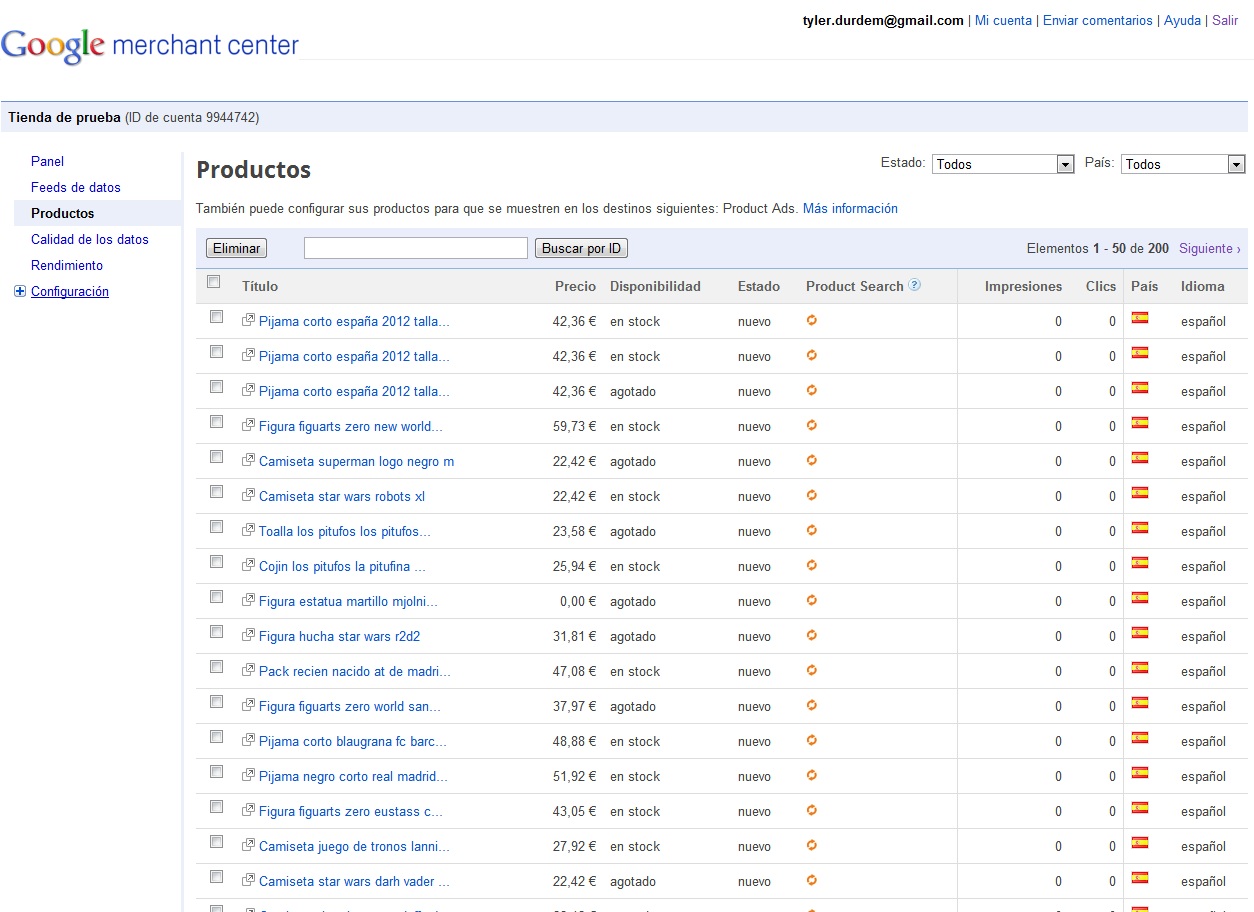Click Spain flag in Toalla los pitufos row

(x=1139, y=528)
